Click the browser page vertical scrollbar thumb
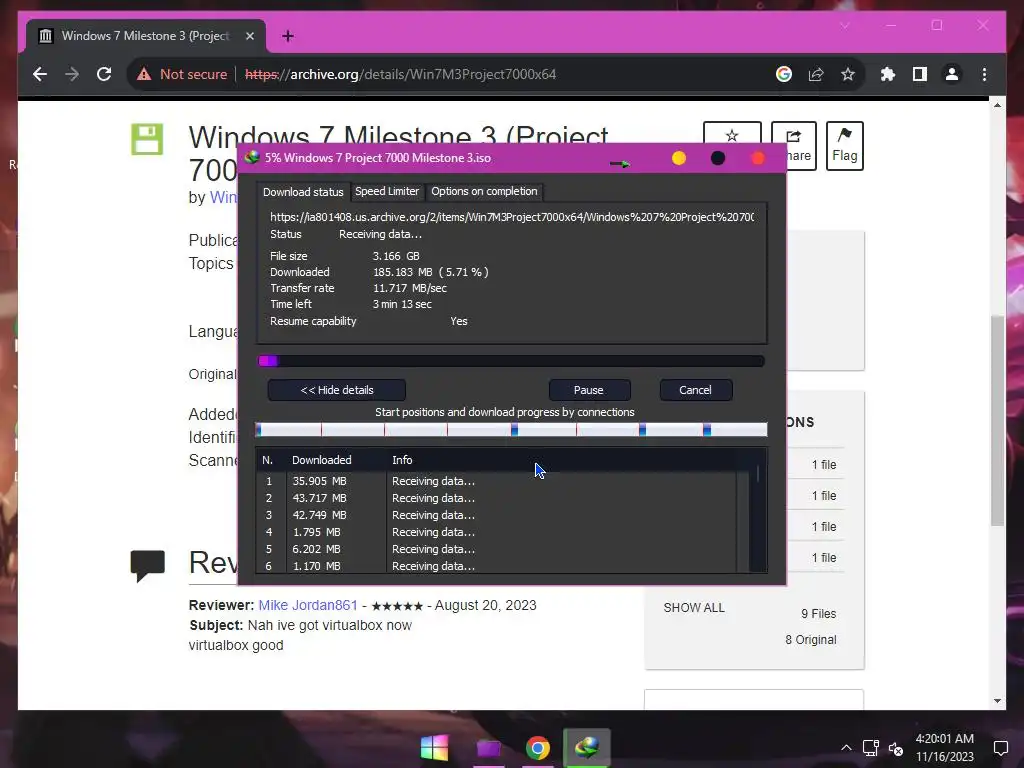Image resolution: width=1024 pixels, height=768 pixels. coord(997,420)
